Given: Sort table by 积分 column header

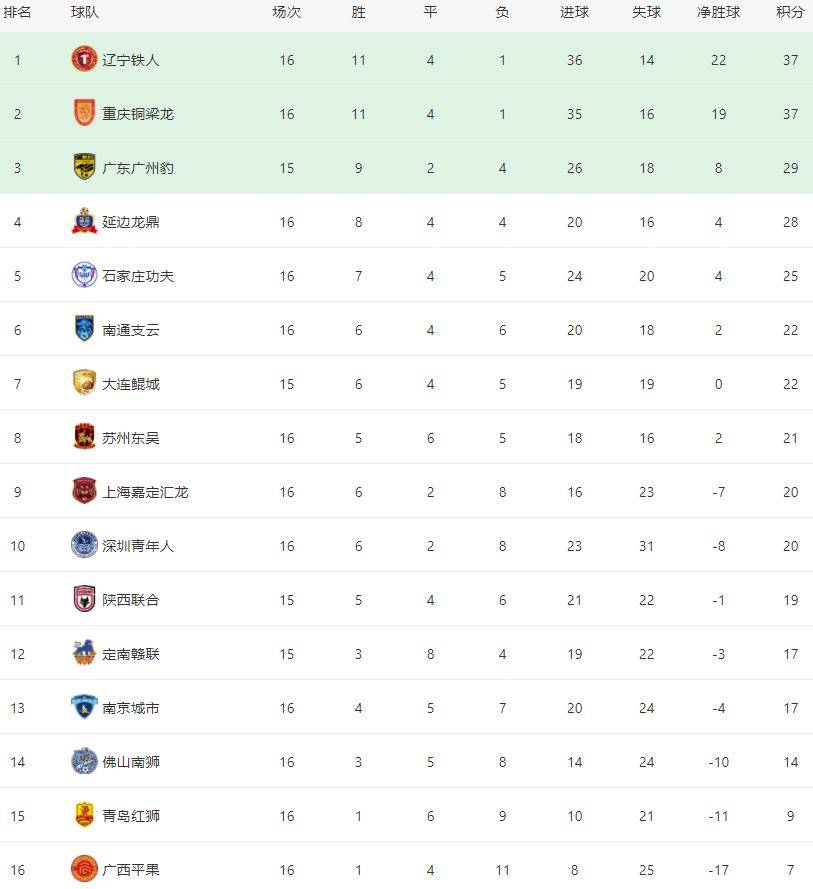Looking at the screenshot, I should 790,12.
